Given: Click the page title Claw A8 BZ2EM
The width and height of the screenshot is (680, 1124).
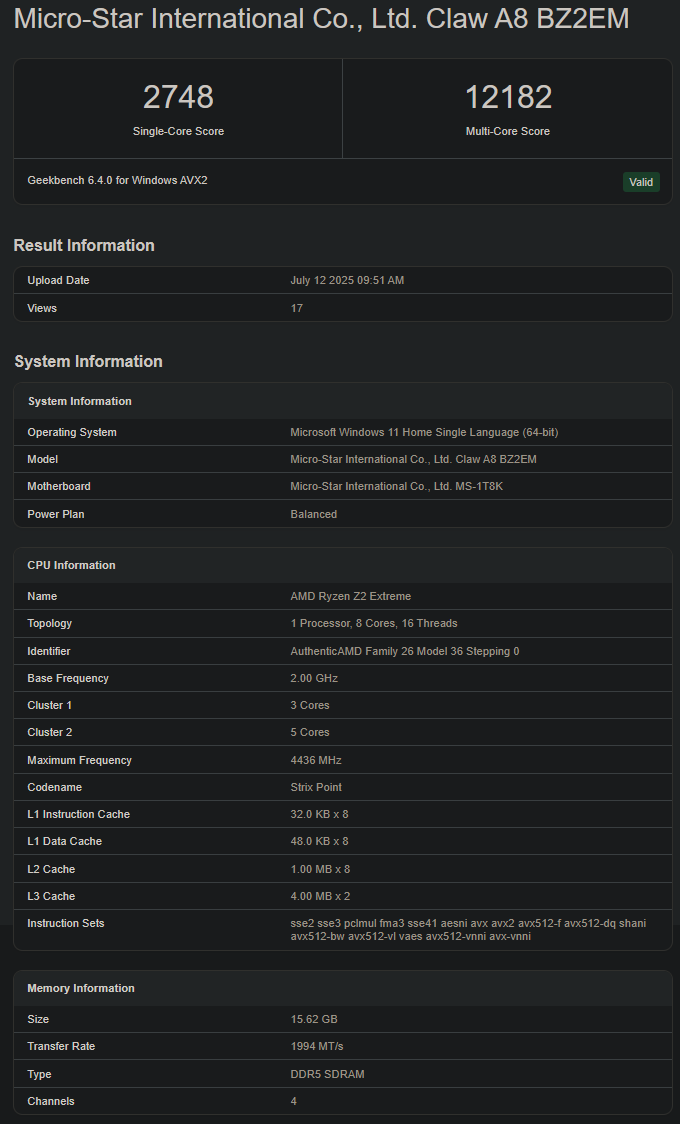Looking at the screenshot, I should [x=321, y=18].
